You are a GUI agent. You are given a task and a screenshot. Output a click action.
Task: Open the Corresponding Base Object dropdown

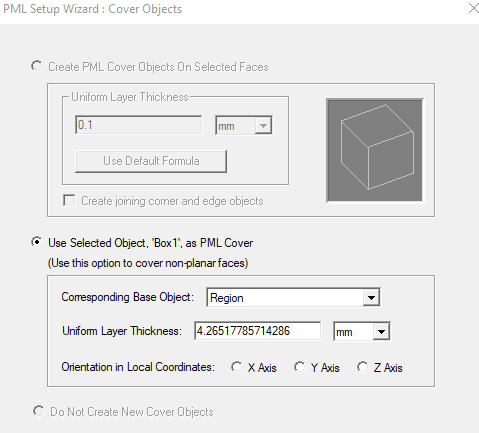371,297
